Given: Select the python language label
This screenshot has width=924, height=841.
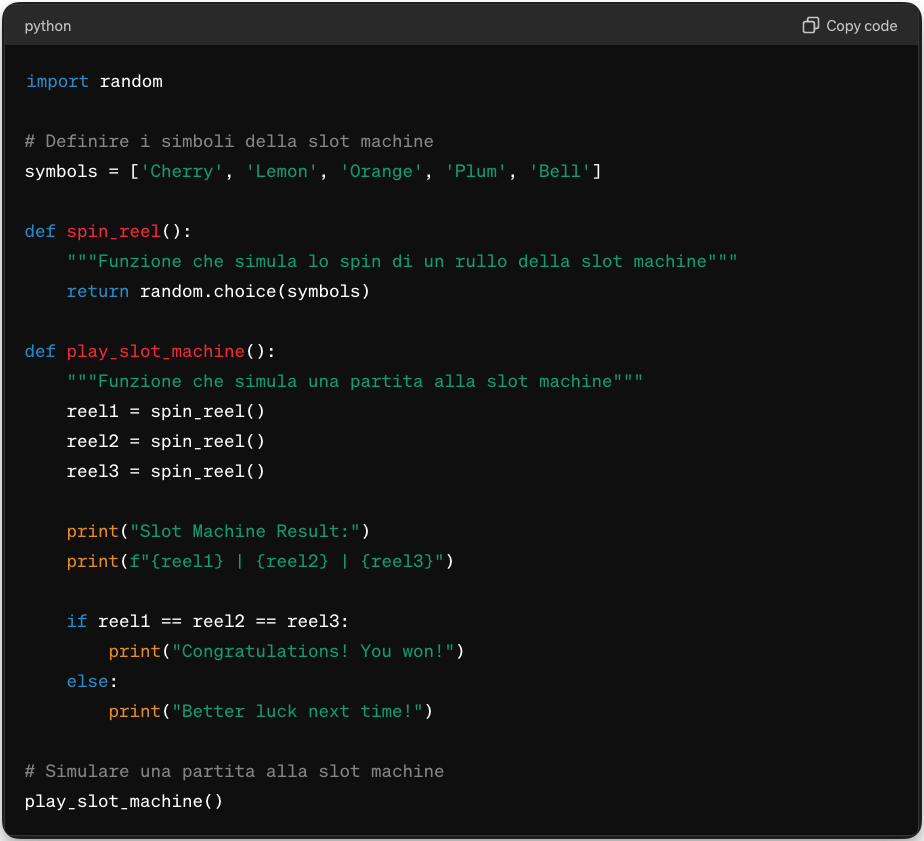Looking at the screenshot, I should point(47,26).
